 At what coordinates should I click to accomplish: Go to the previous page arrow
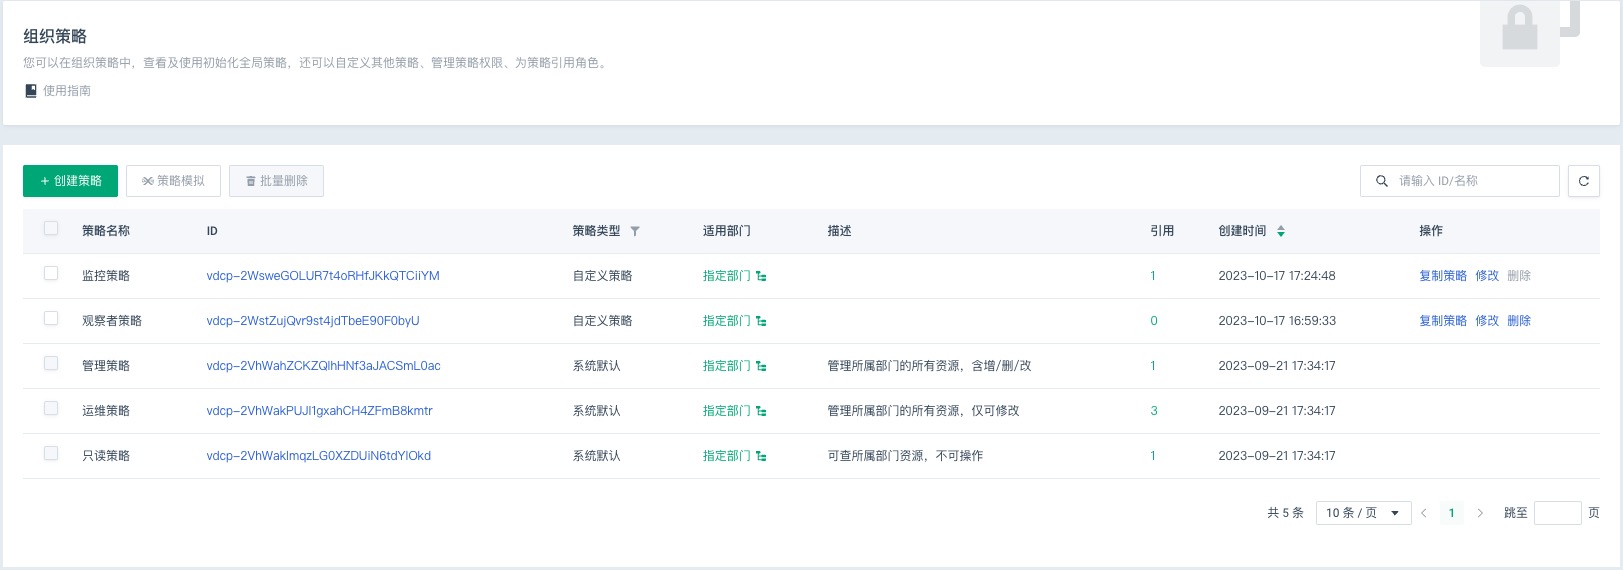[x=1423, y=513]
